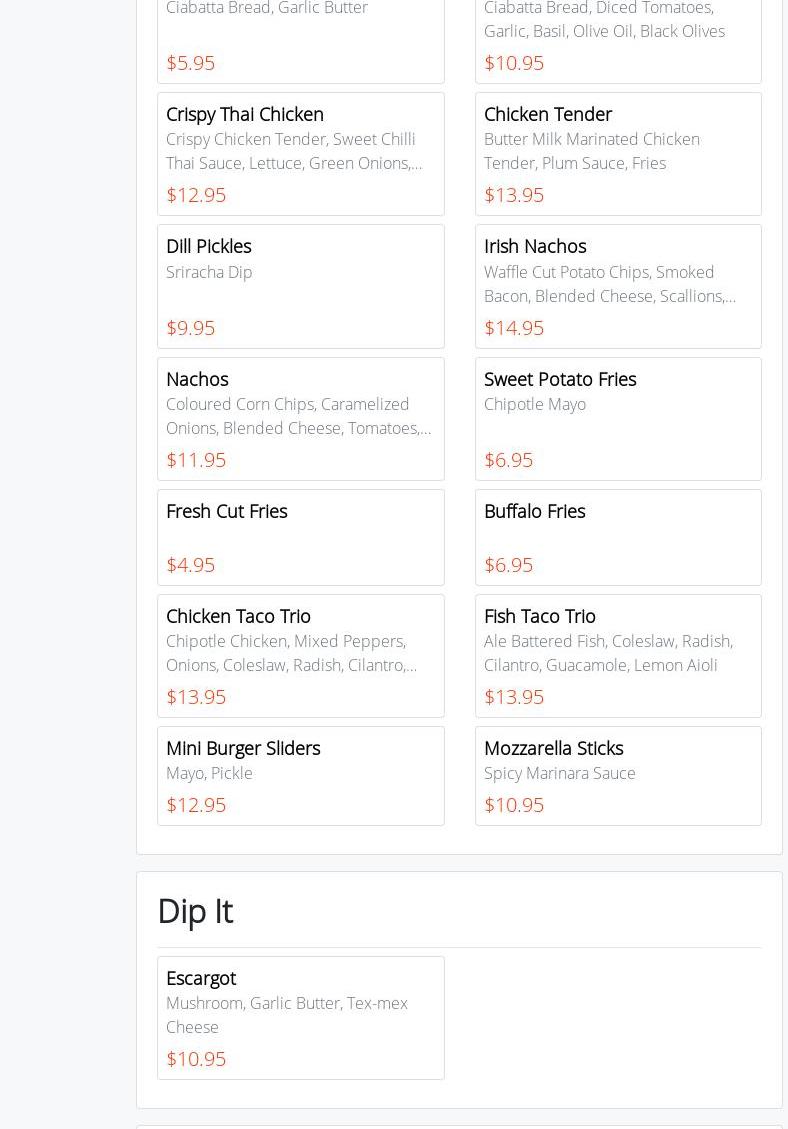Select the $5.95 garlic butter ciabatta item
Screen dimensions: 788x1129
pyautogui.click(x=300, y=40)
